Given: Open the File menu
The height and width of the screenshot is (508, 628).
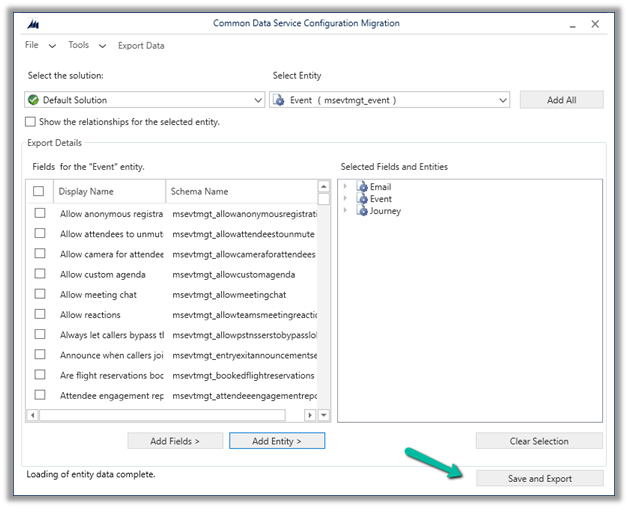Looking at the screenshot, I should pyautogui.click(x=32, y=45).
